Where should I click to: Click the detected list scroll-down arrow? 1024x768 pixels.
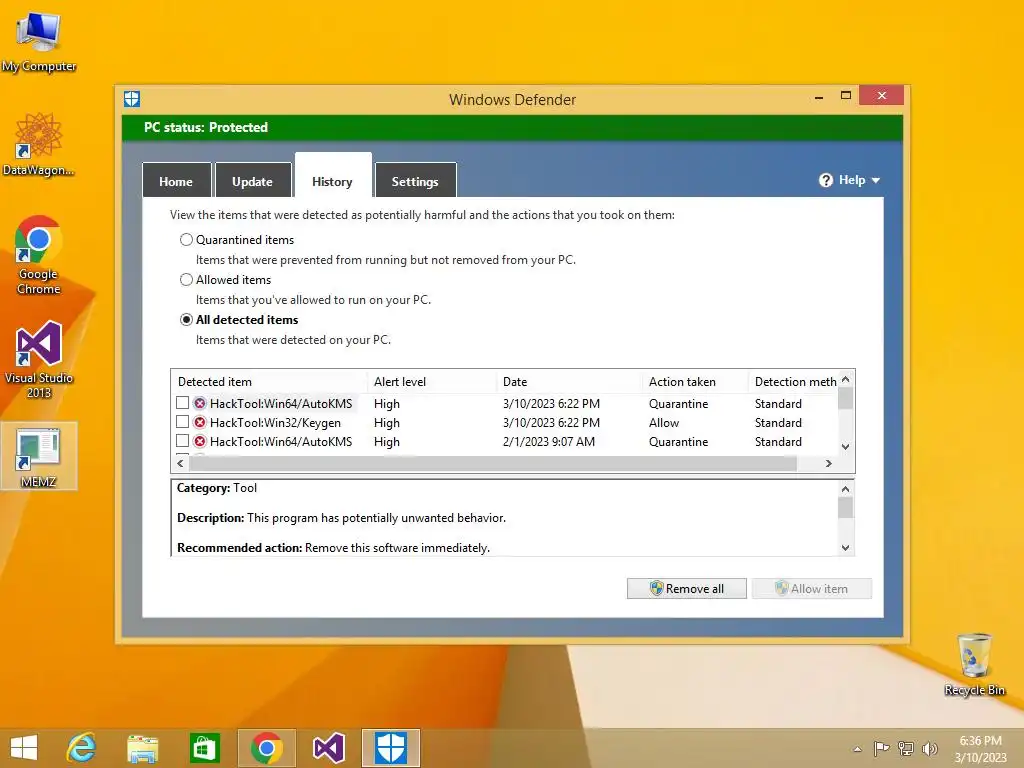(x=846, y=447)
